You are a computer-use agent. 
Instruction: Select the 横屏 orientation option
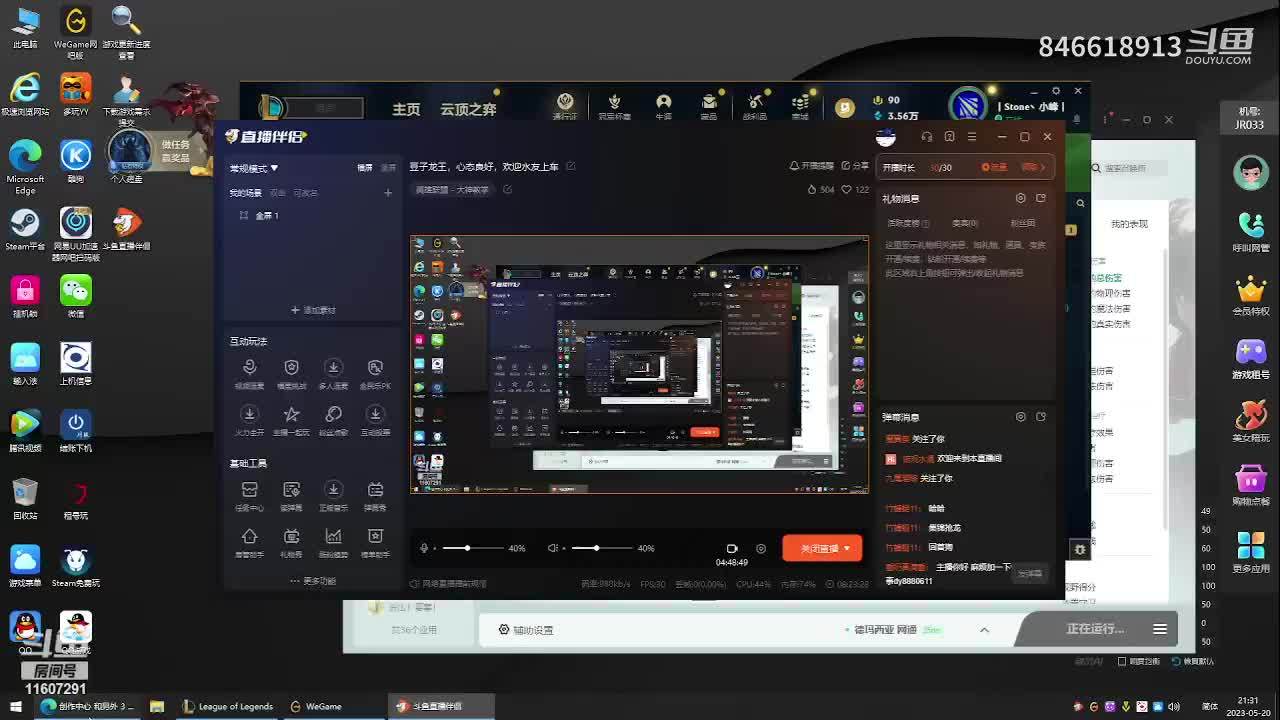tap(365, 168)
